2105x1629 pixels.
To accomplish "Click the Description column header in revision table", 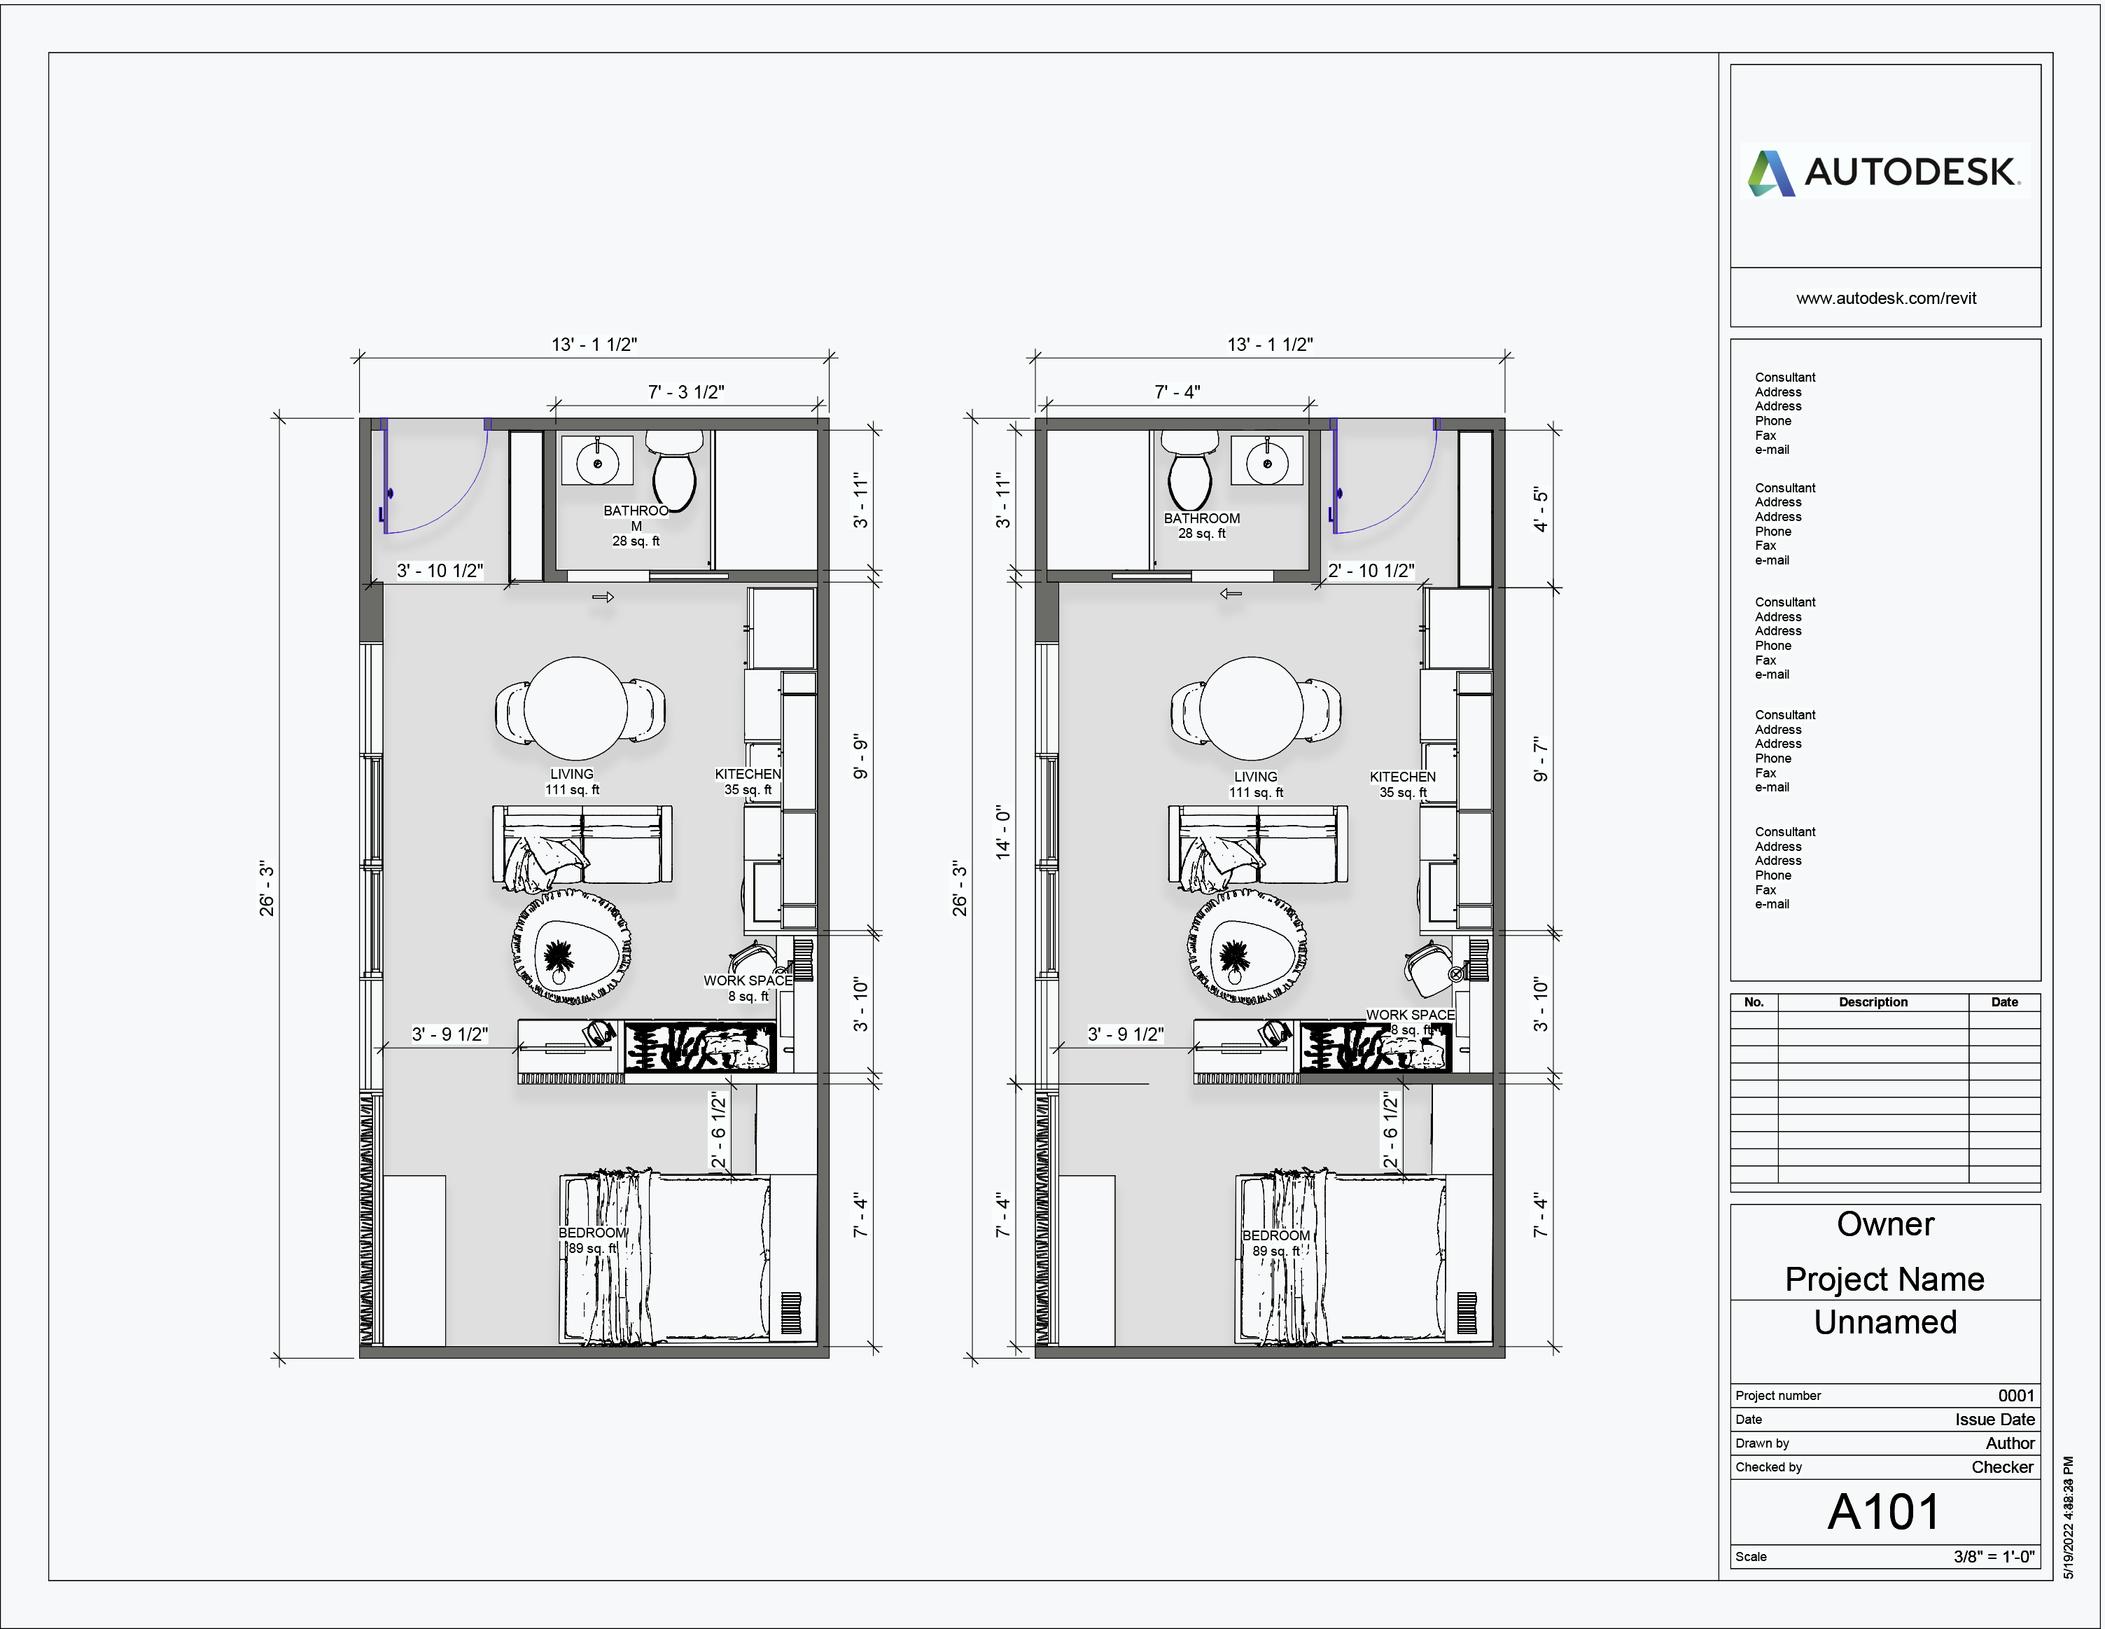I will point(1872,1002).
